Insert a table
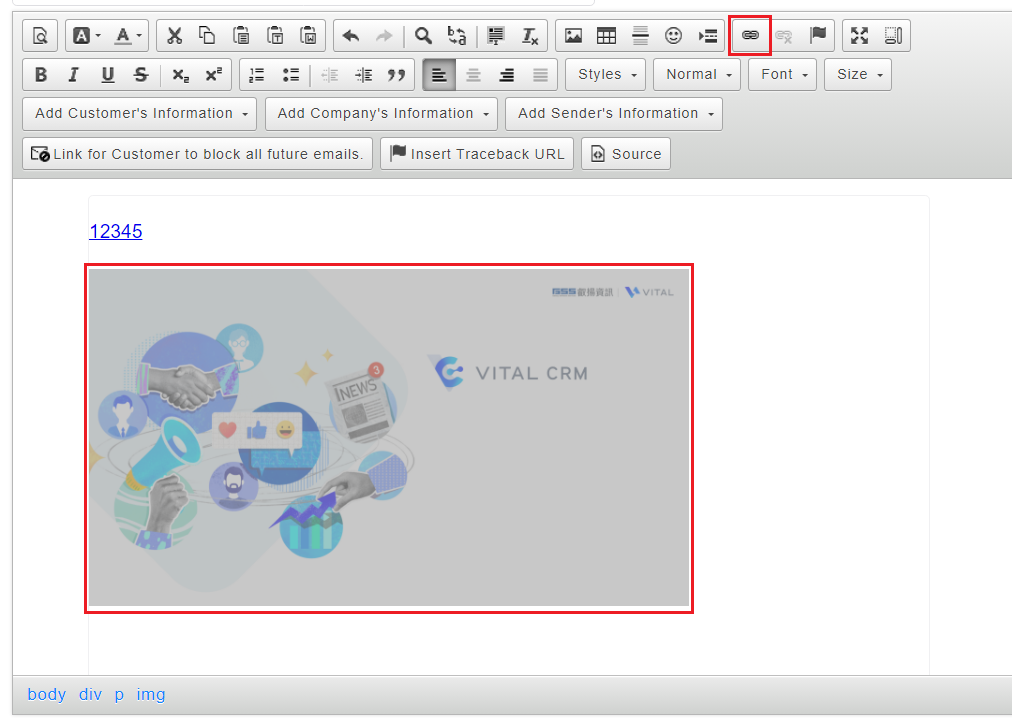The width and height of the screenshot is (1012, 718). pyautogui.click(x=607, y=36)
